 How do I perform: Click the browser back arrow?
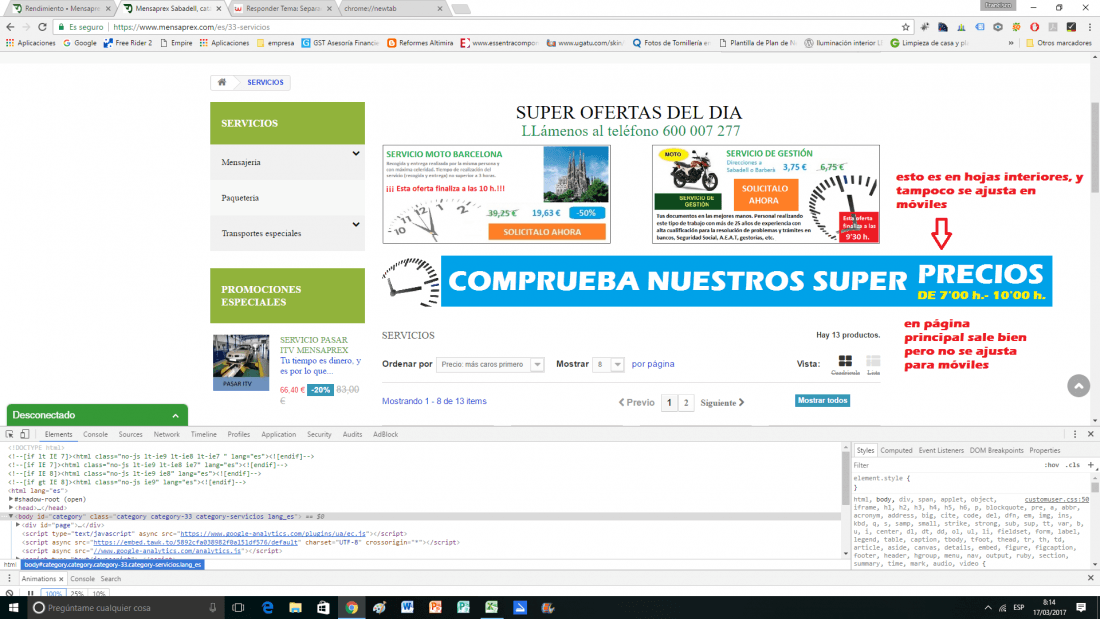tap(10, 27)
